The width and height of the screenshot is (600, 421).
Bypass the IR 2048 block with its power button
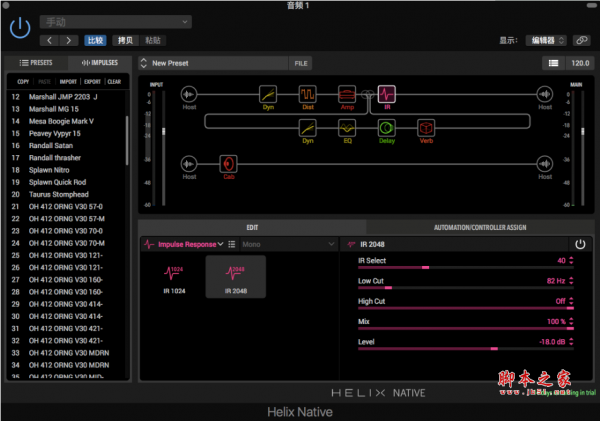point(579,243)
